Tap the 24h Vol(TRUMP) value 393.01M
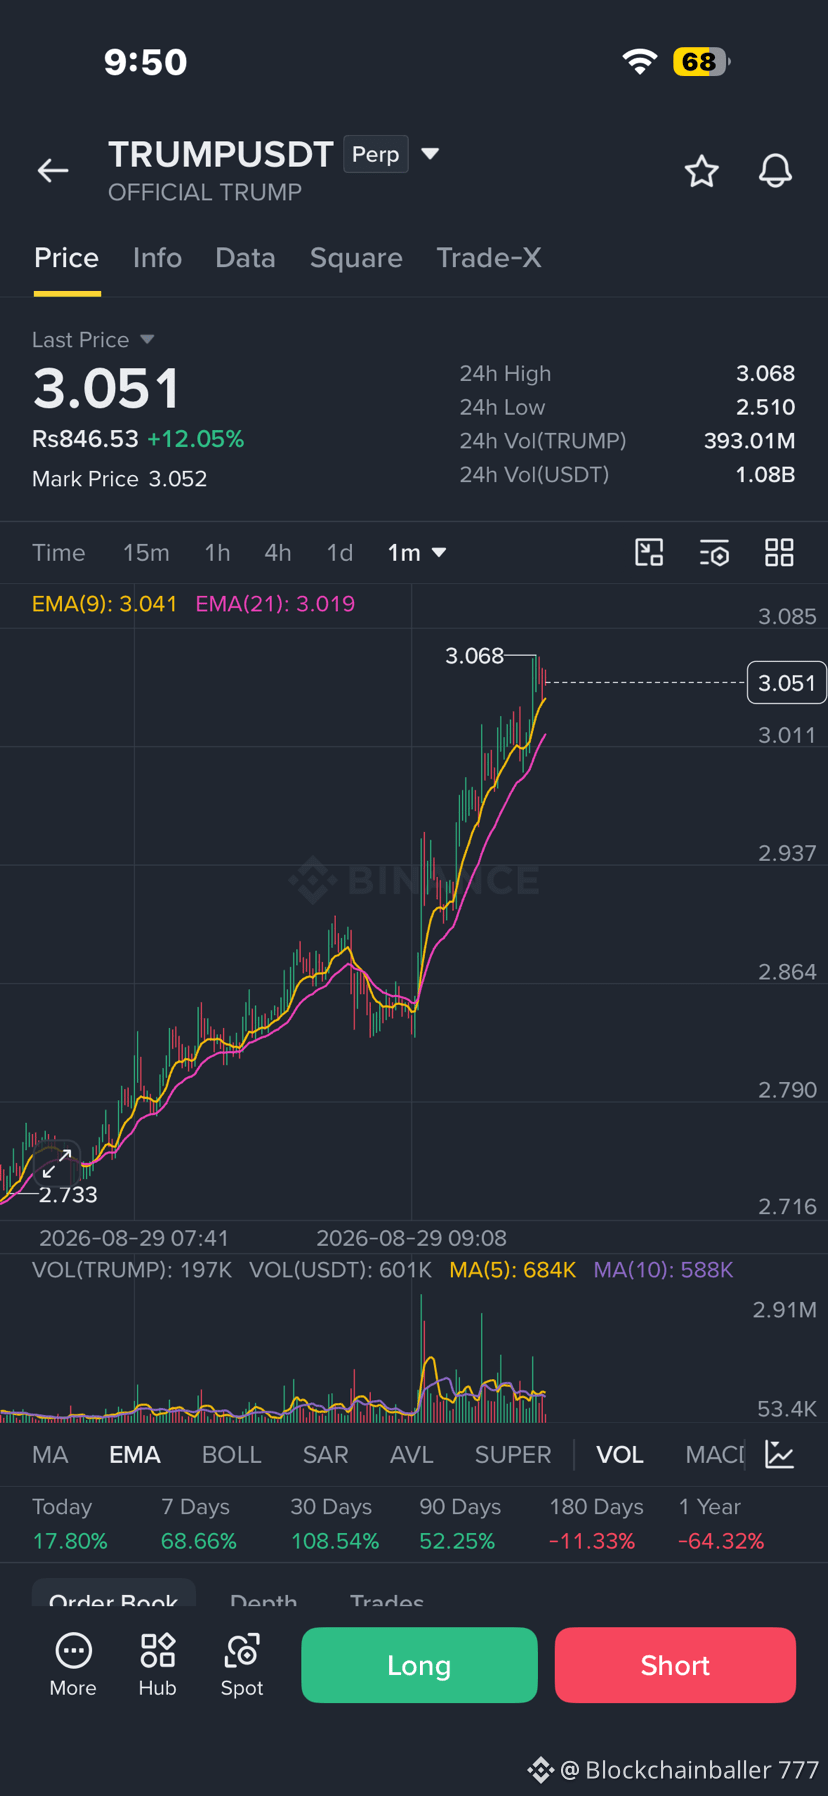This screenshot has width=828, height=1796. (x=750, y=441)
